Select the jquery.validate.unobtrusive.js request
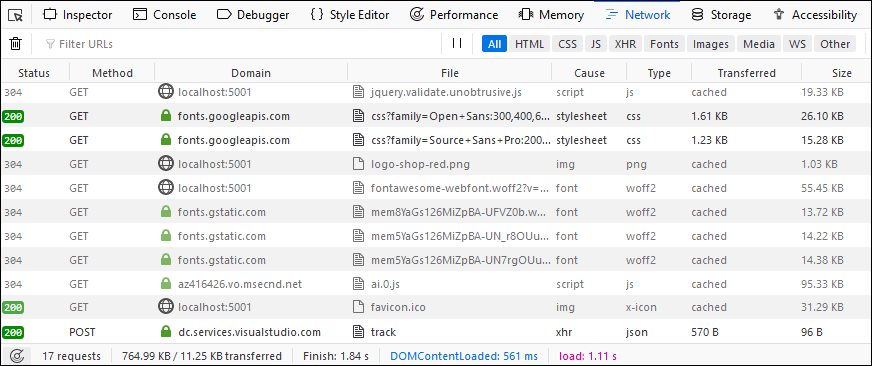Screen dimensions: 872x366 436,92
